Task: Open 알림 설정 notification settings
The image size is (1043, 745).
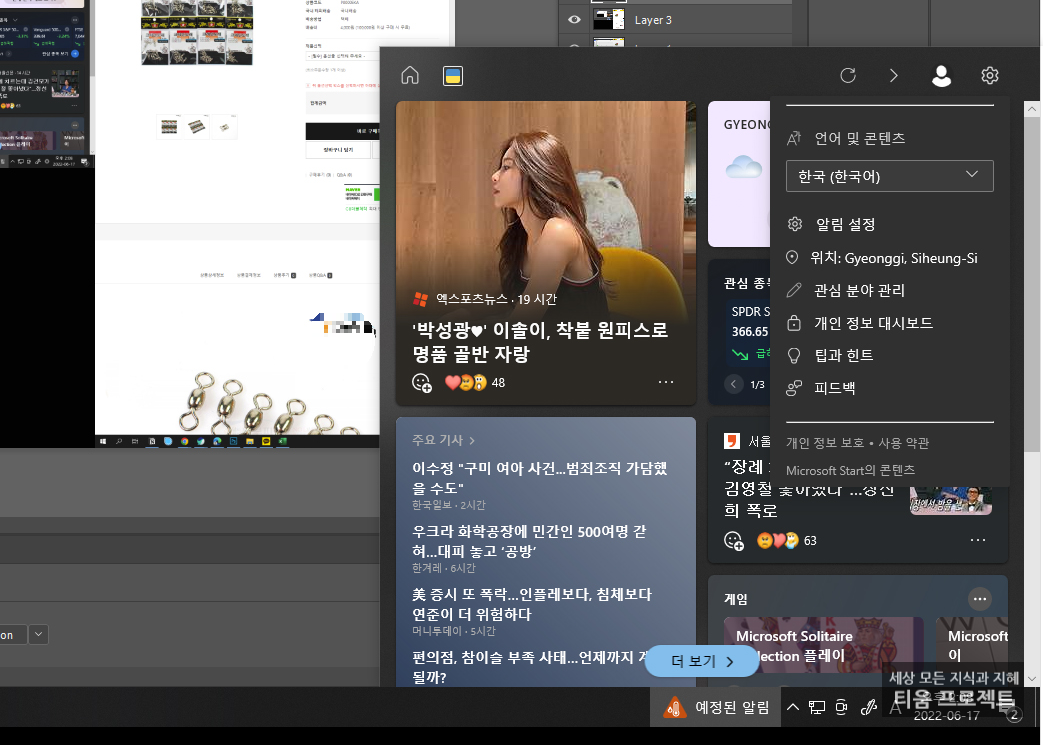Action: coord(831,224)
